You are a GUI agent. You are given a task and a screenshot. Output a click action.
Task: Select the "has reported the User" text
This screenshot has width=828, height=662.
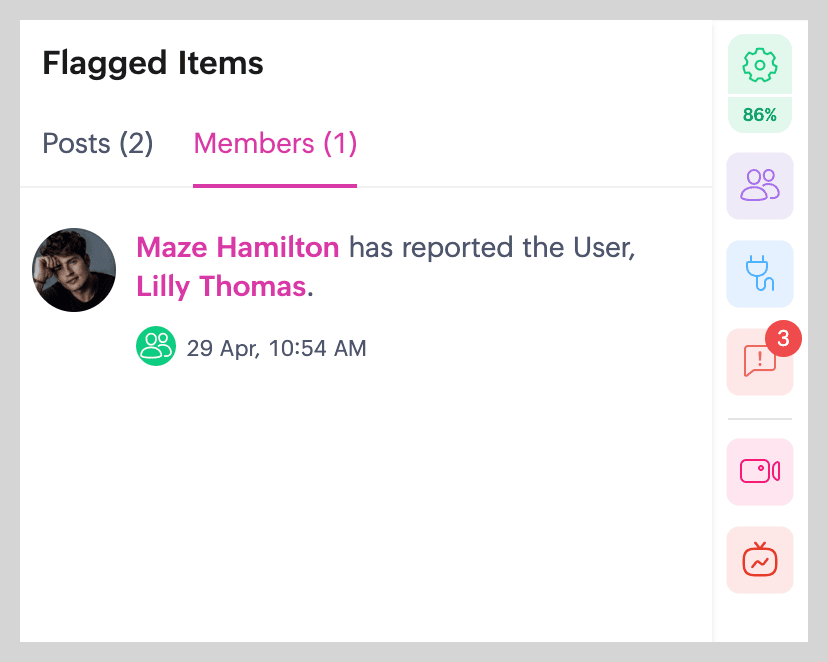pyautogui.click(x=493, y=247)
